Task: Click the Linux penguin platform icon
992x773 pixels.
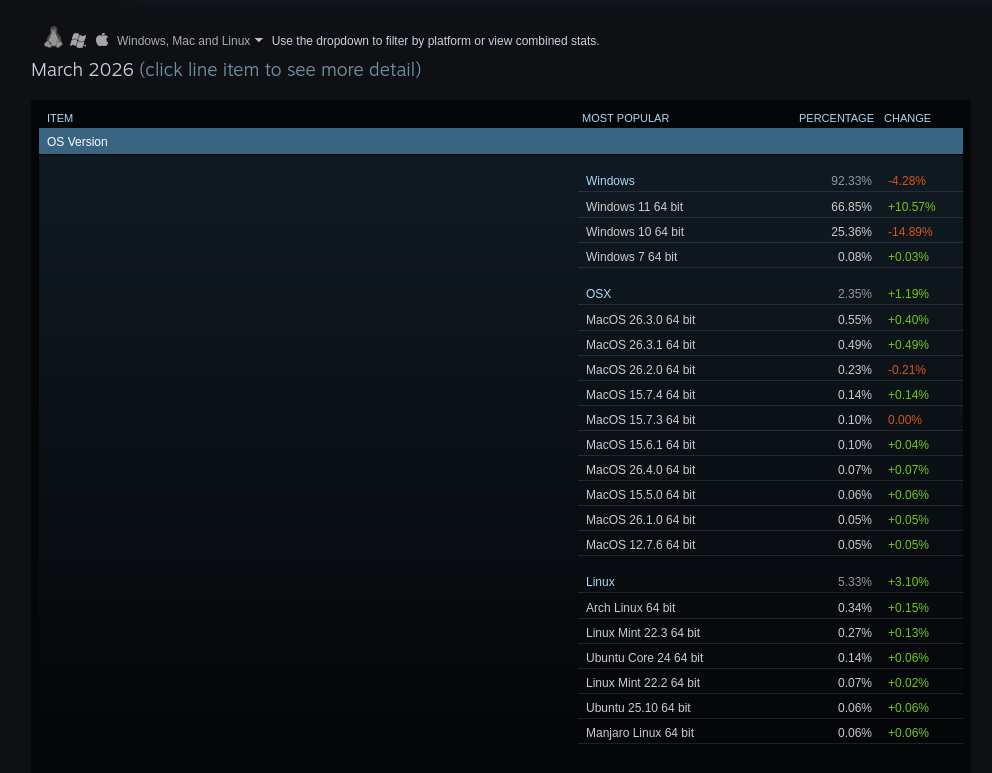Action: pyautogui.click(x=53, y=38)
